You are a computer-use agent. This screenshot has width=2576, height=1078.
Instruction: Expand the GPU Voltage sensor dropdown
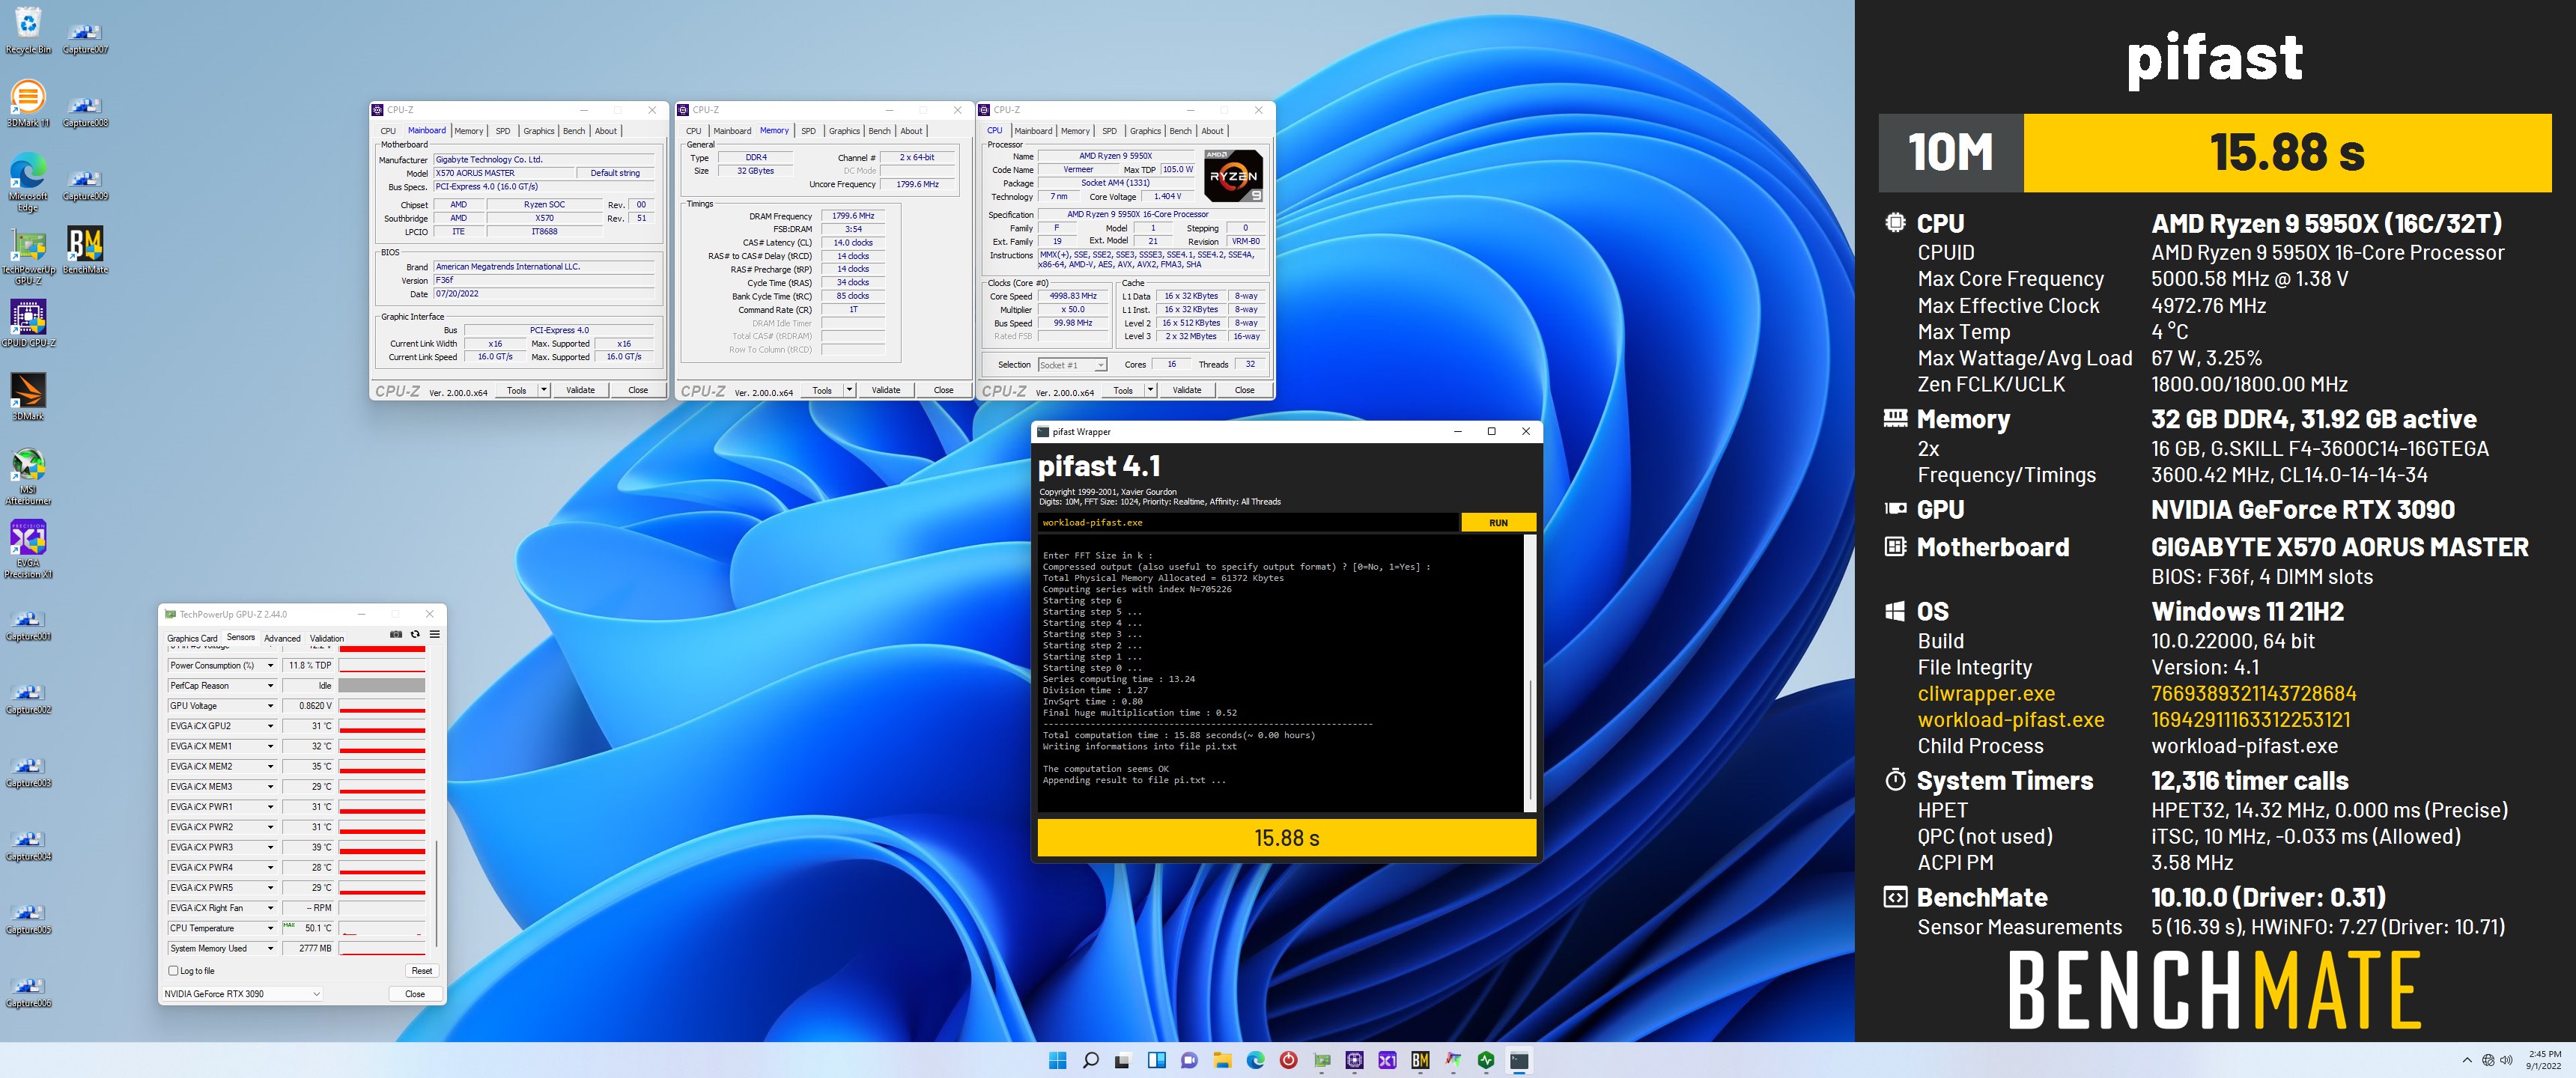[270, 705]
